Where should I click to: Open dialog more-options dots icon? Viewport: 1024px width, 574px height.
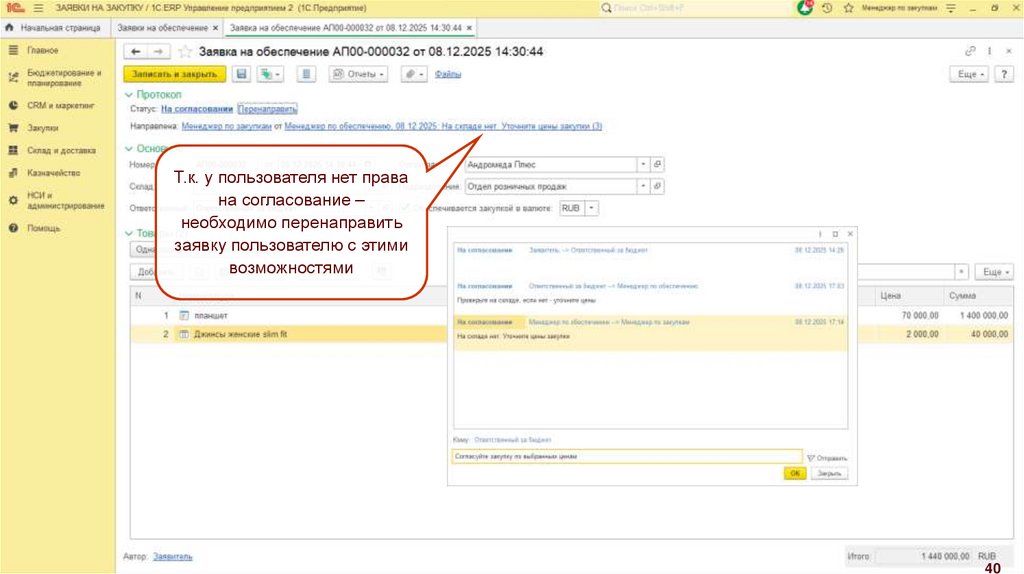click(820, 234)
